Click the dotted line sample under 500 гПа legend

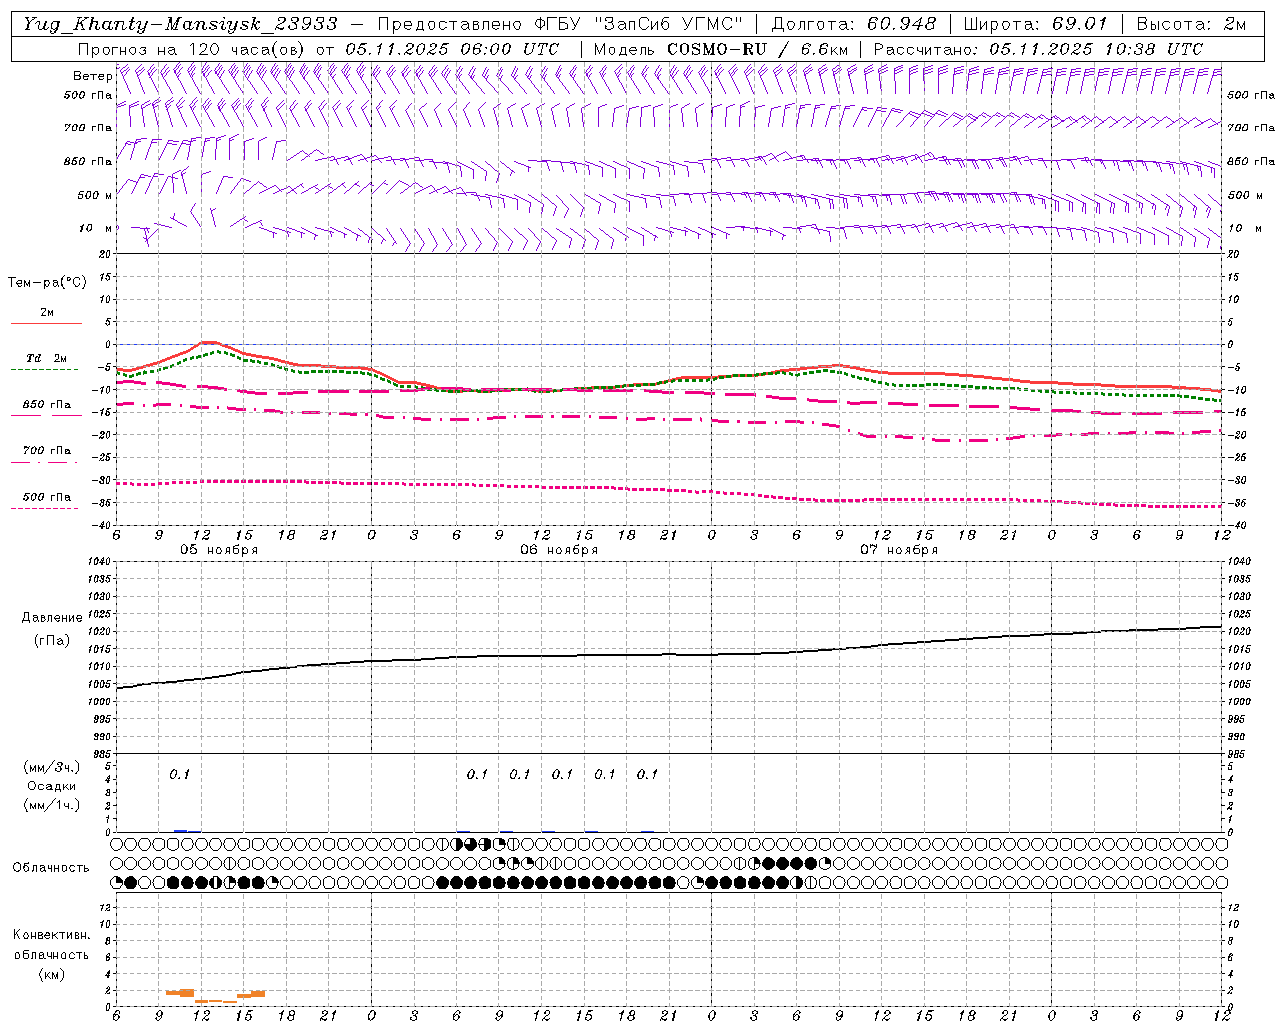pyautogui.click(x=45, y=508)
